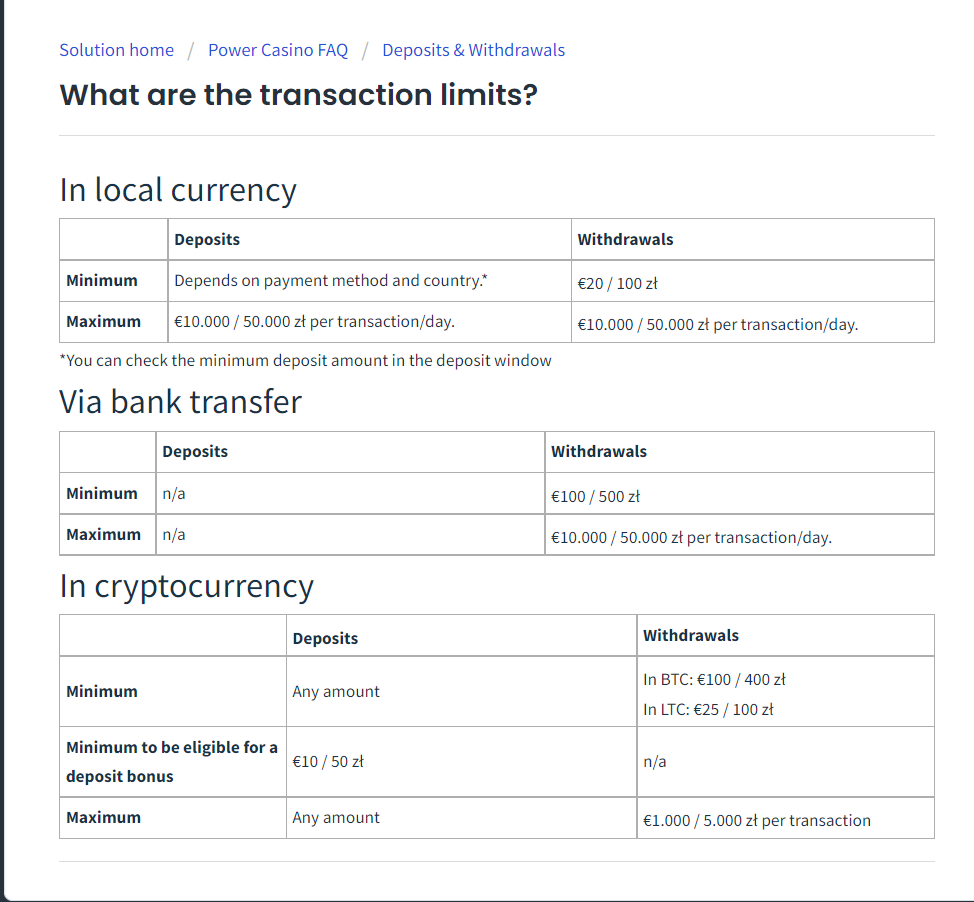
Task: Click the local currency maximum deposit cell
Action: pyautogui.click(x=314, y=322)
